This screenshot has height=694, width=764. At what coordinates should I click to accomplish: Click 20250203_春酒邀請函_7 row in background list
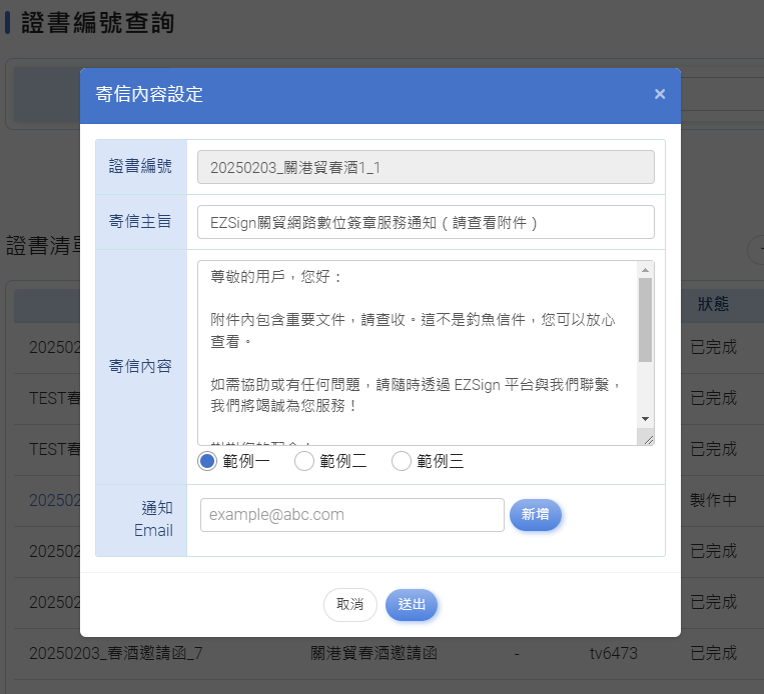(x=115, y=653)
